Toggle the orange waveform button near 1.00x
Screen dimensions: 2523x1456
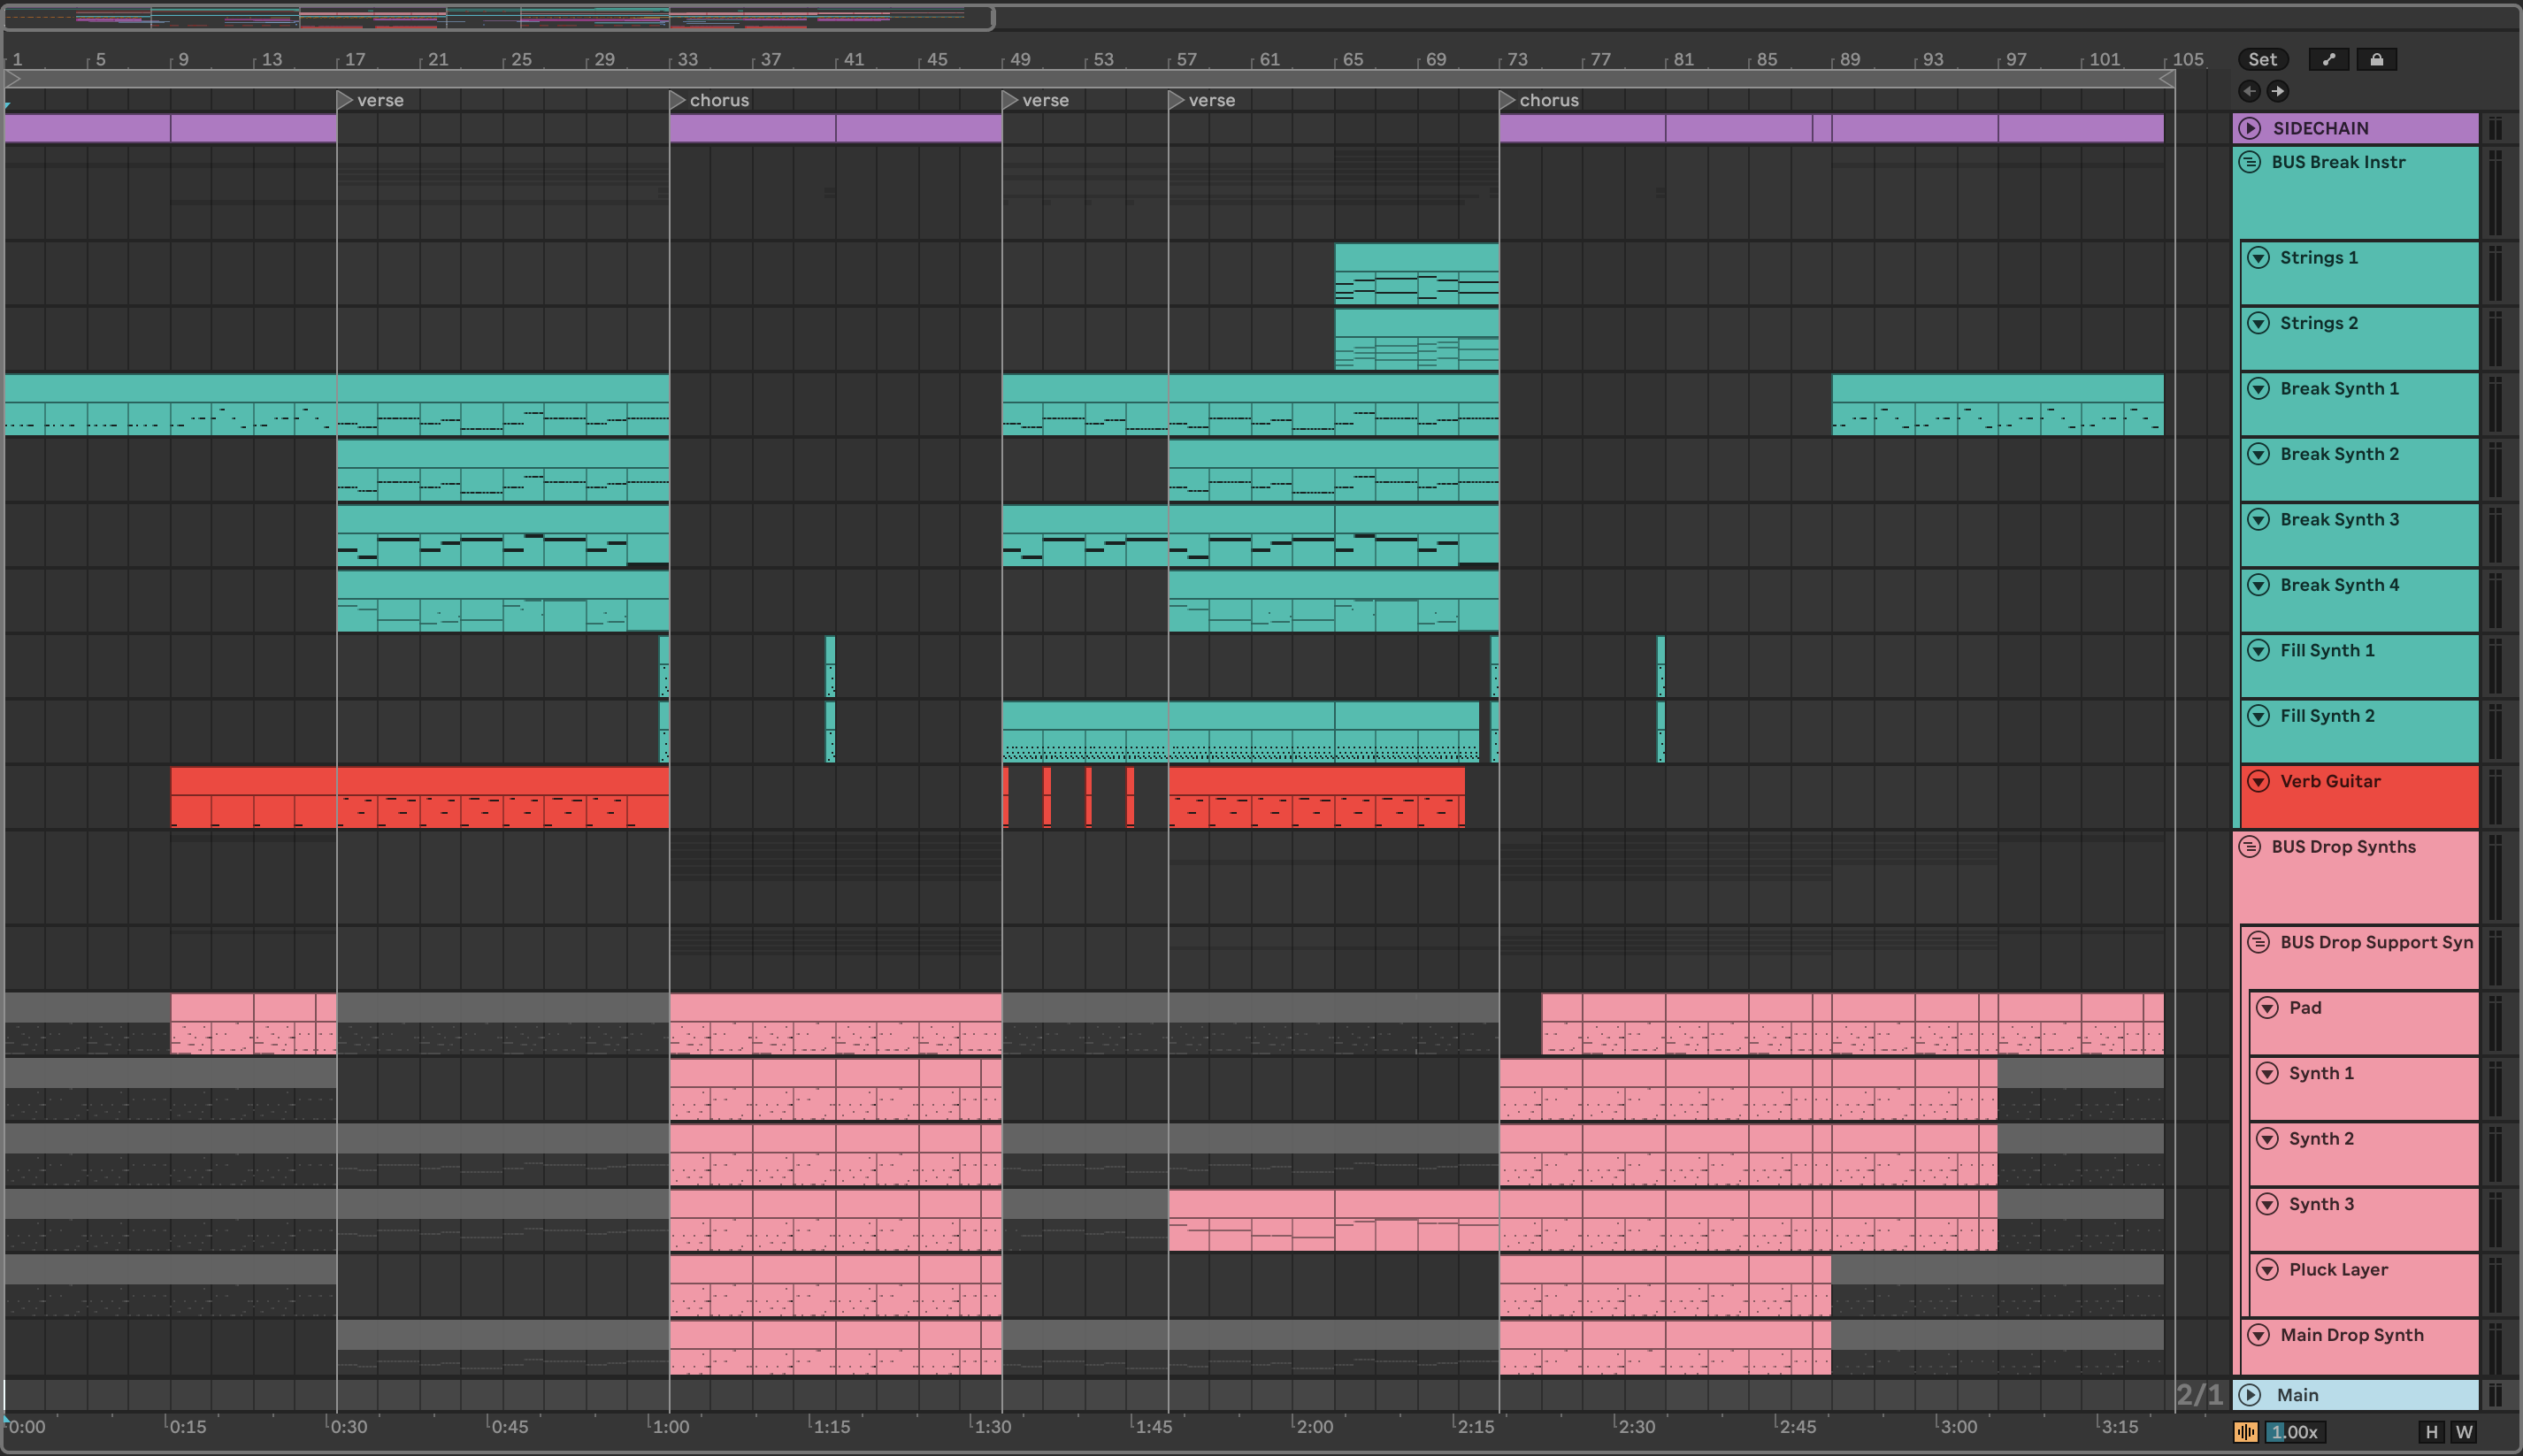2245,1432
